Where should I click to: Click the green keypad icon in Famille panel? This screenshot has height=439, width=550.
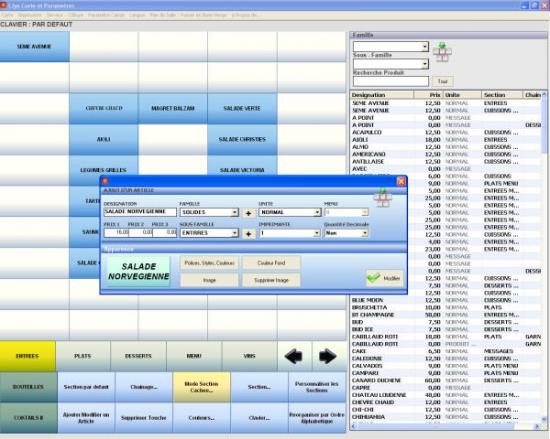click(442, 52)
